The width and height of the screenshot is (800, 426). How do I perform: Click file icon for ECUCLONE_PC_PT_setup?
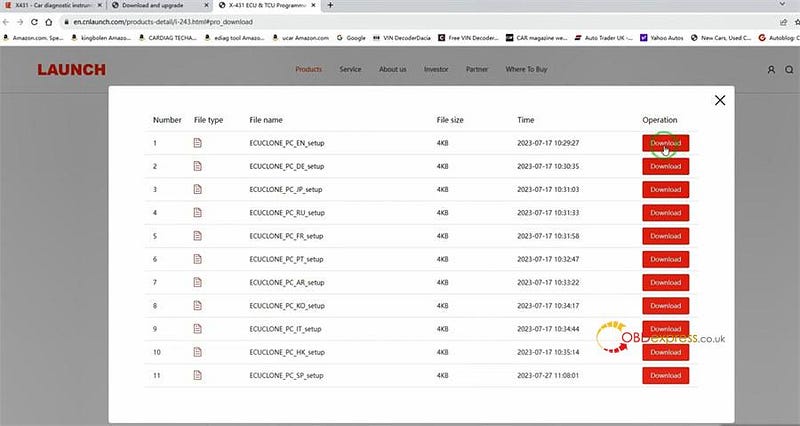(x=197, y=259)
